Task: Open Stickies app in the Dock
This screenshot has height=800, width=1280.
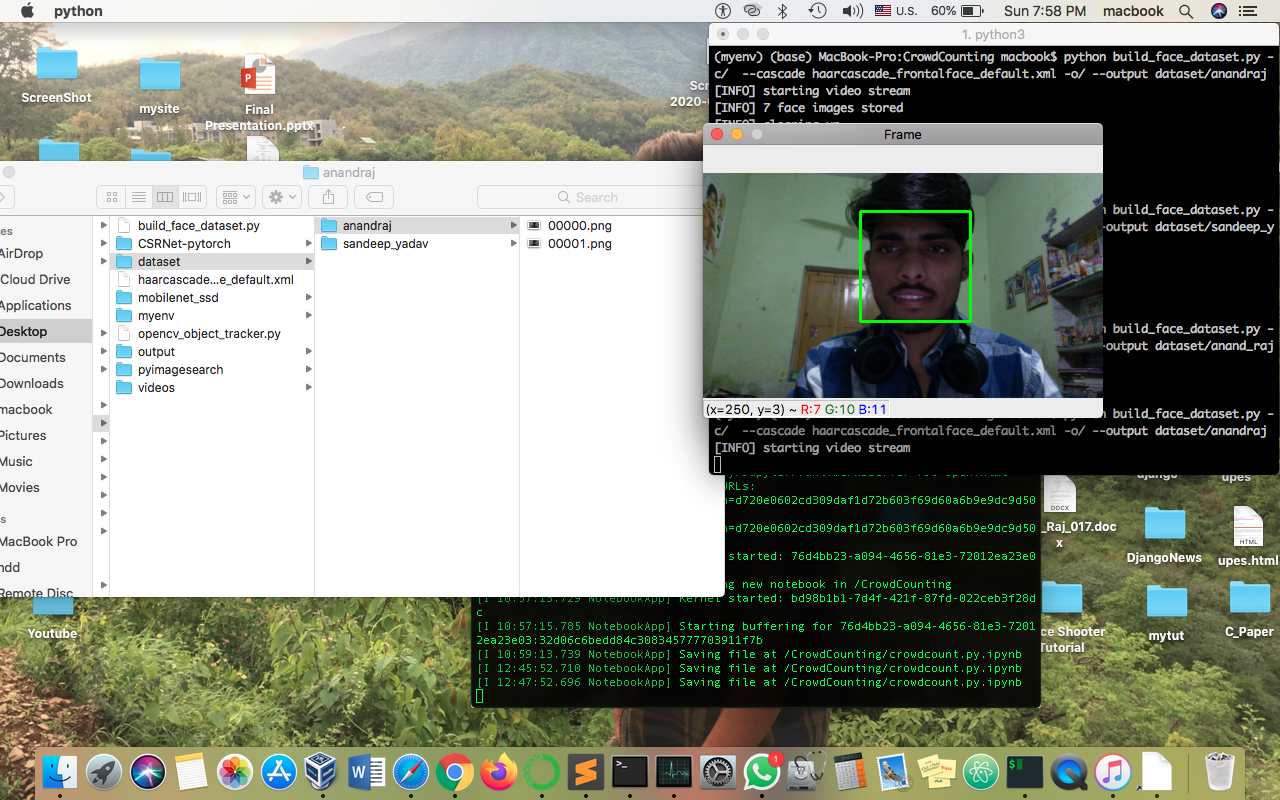Action: coord(937,771)
